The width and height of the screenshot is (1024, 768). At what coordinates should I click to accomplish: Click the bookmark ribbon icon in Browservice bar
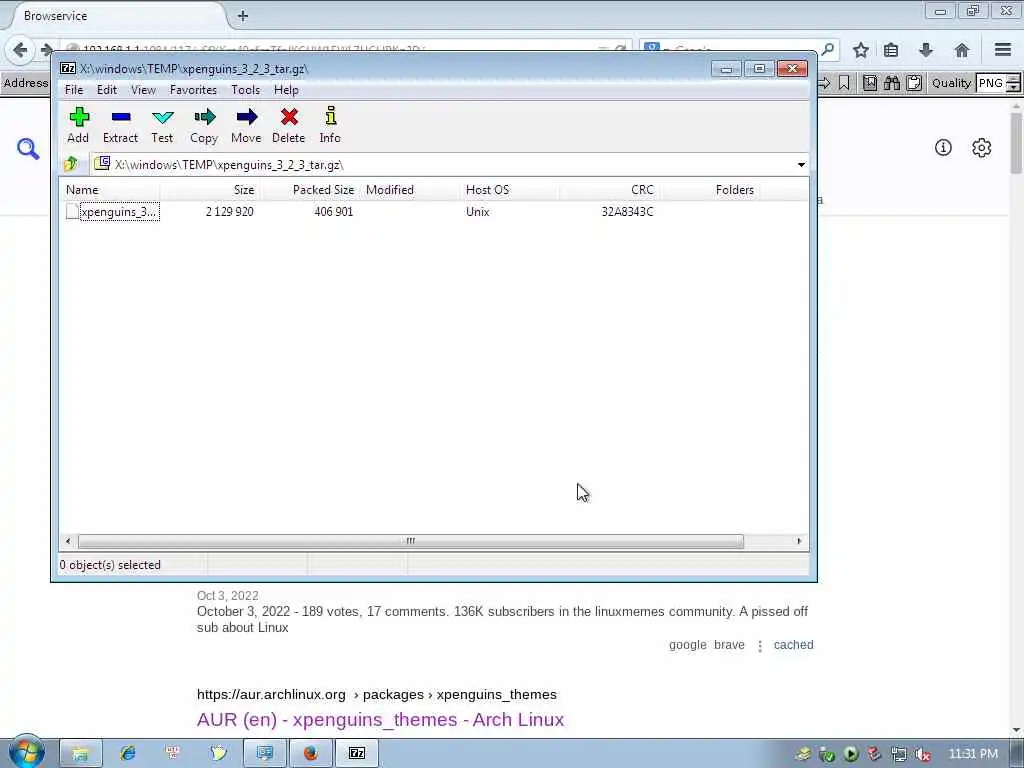[844, 83]
